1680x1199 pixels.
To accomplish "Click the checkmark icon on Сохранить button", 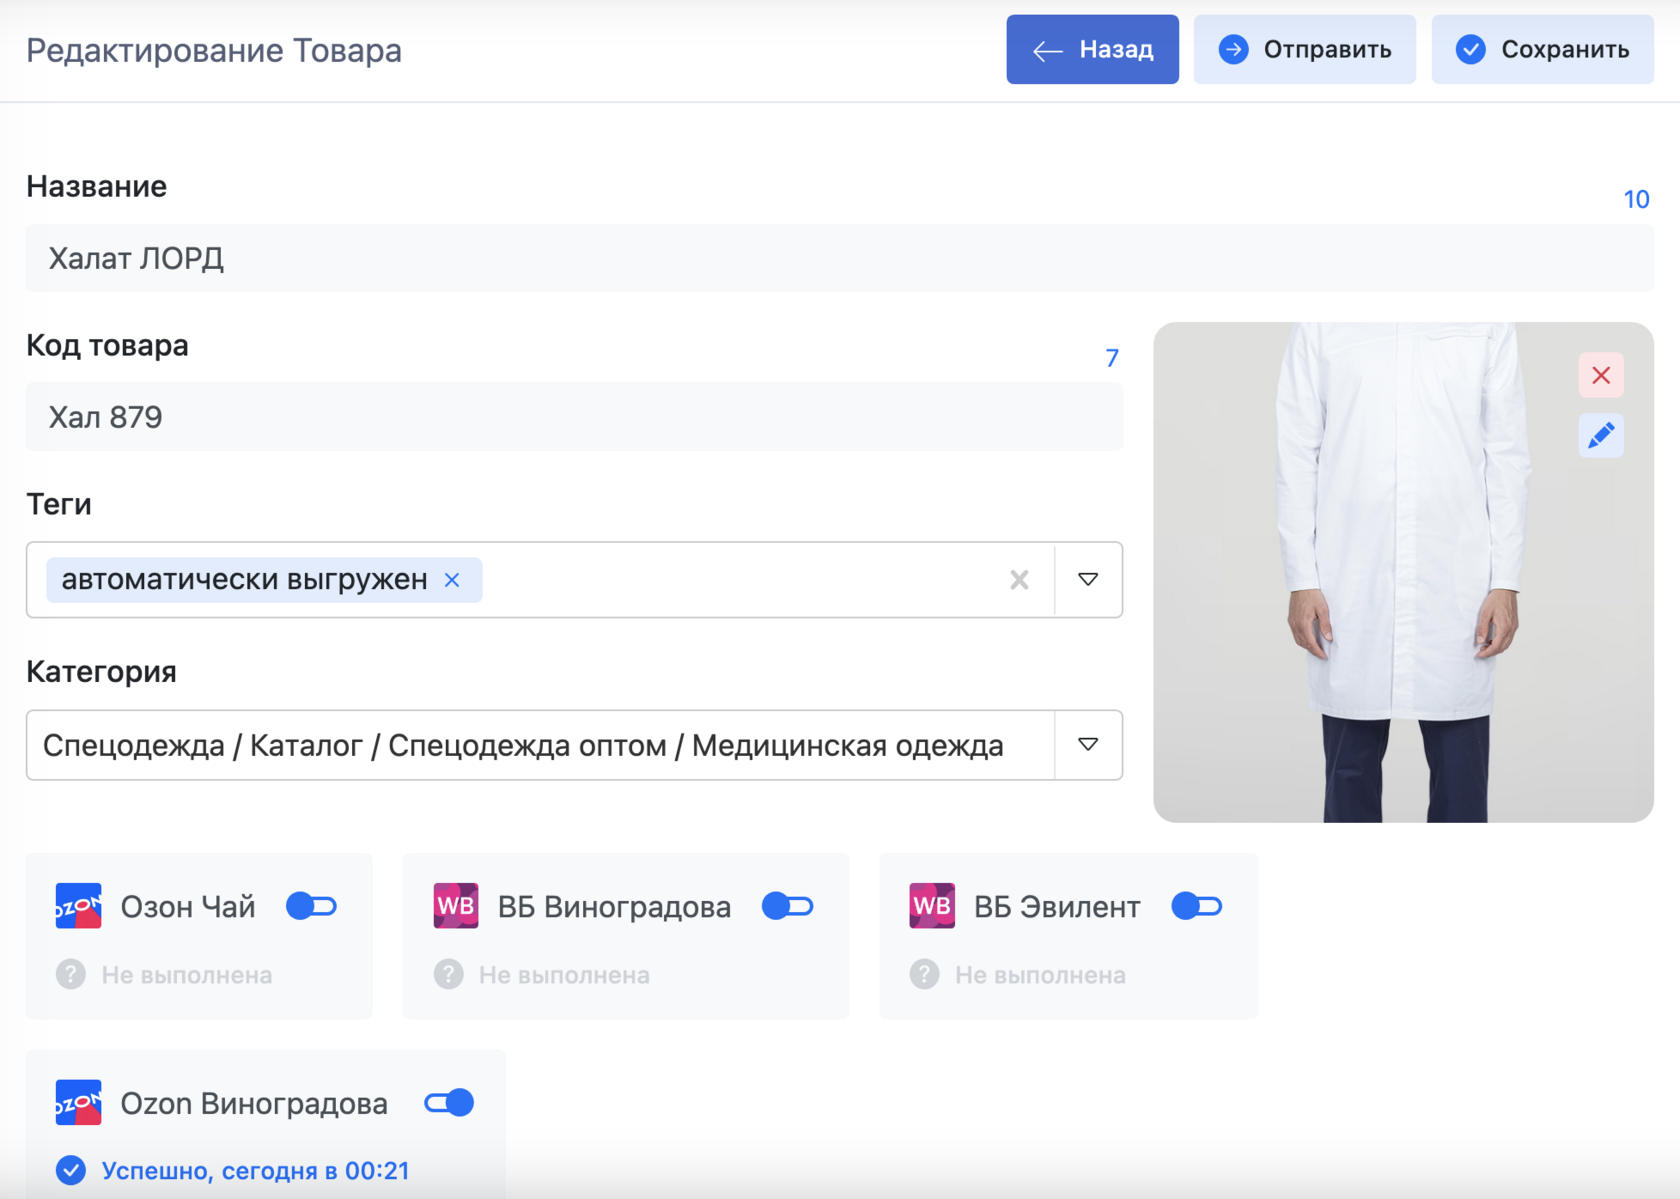I will click(x=1470, y=48).
